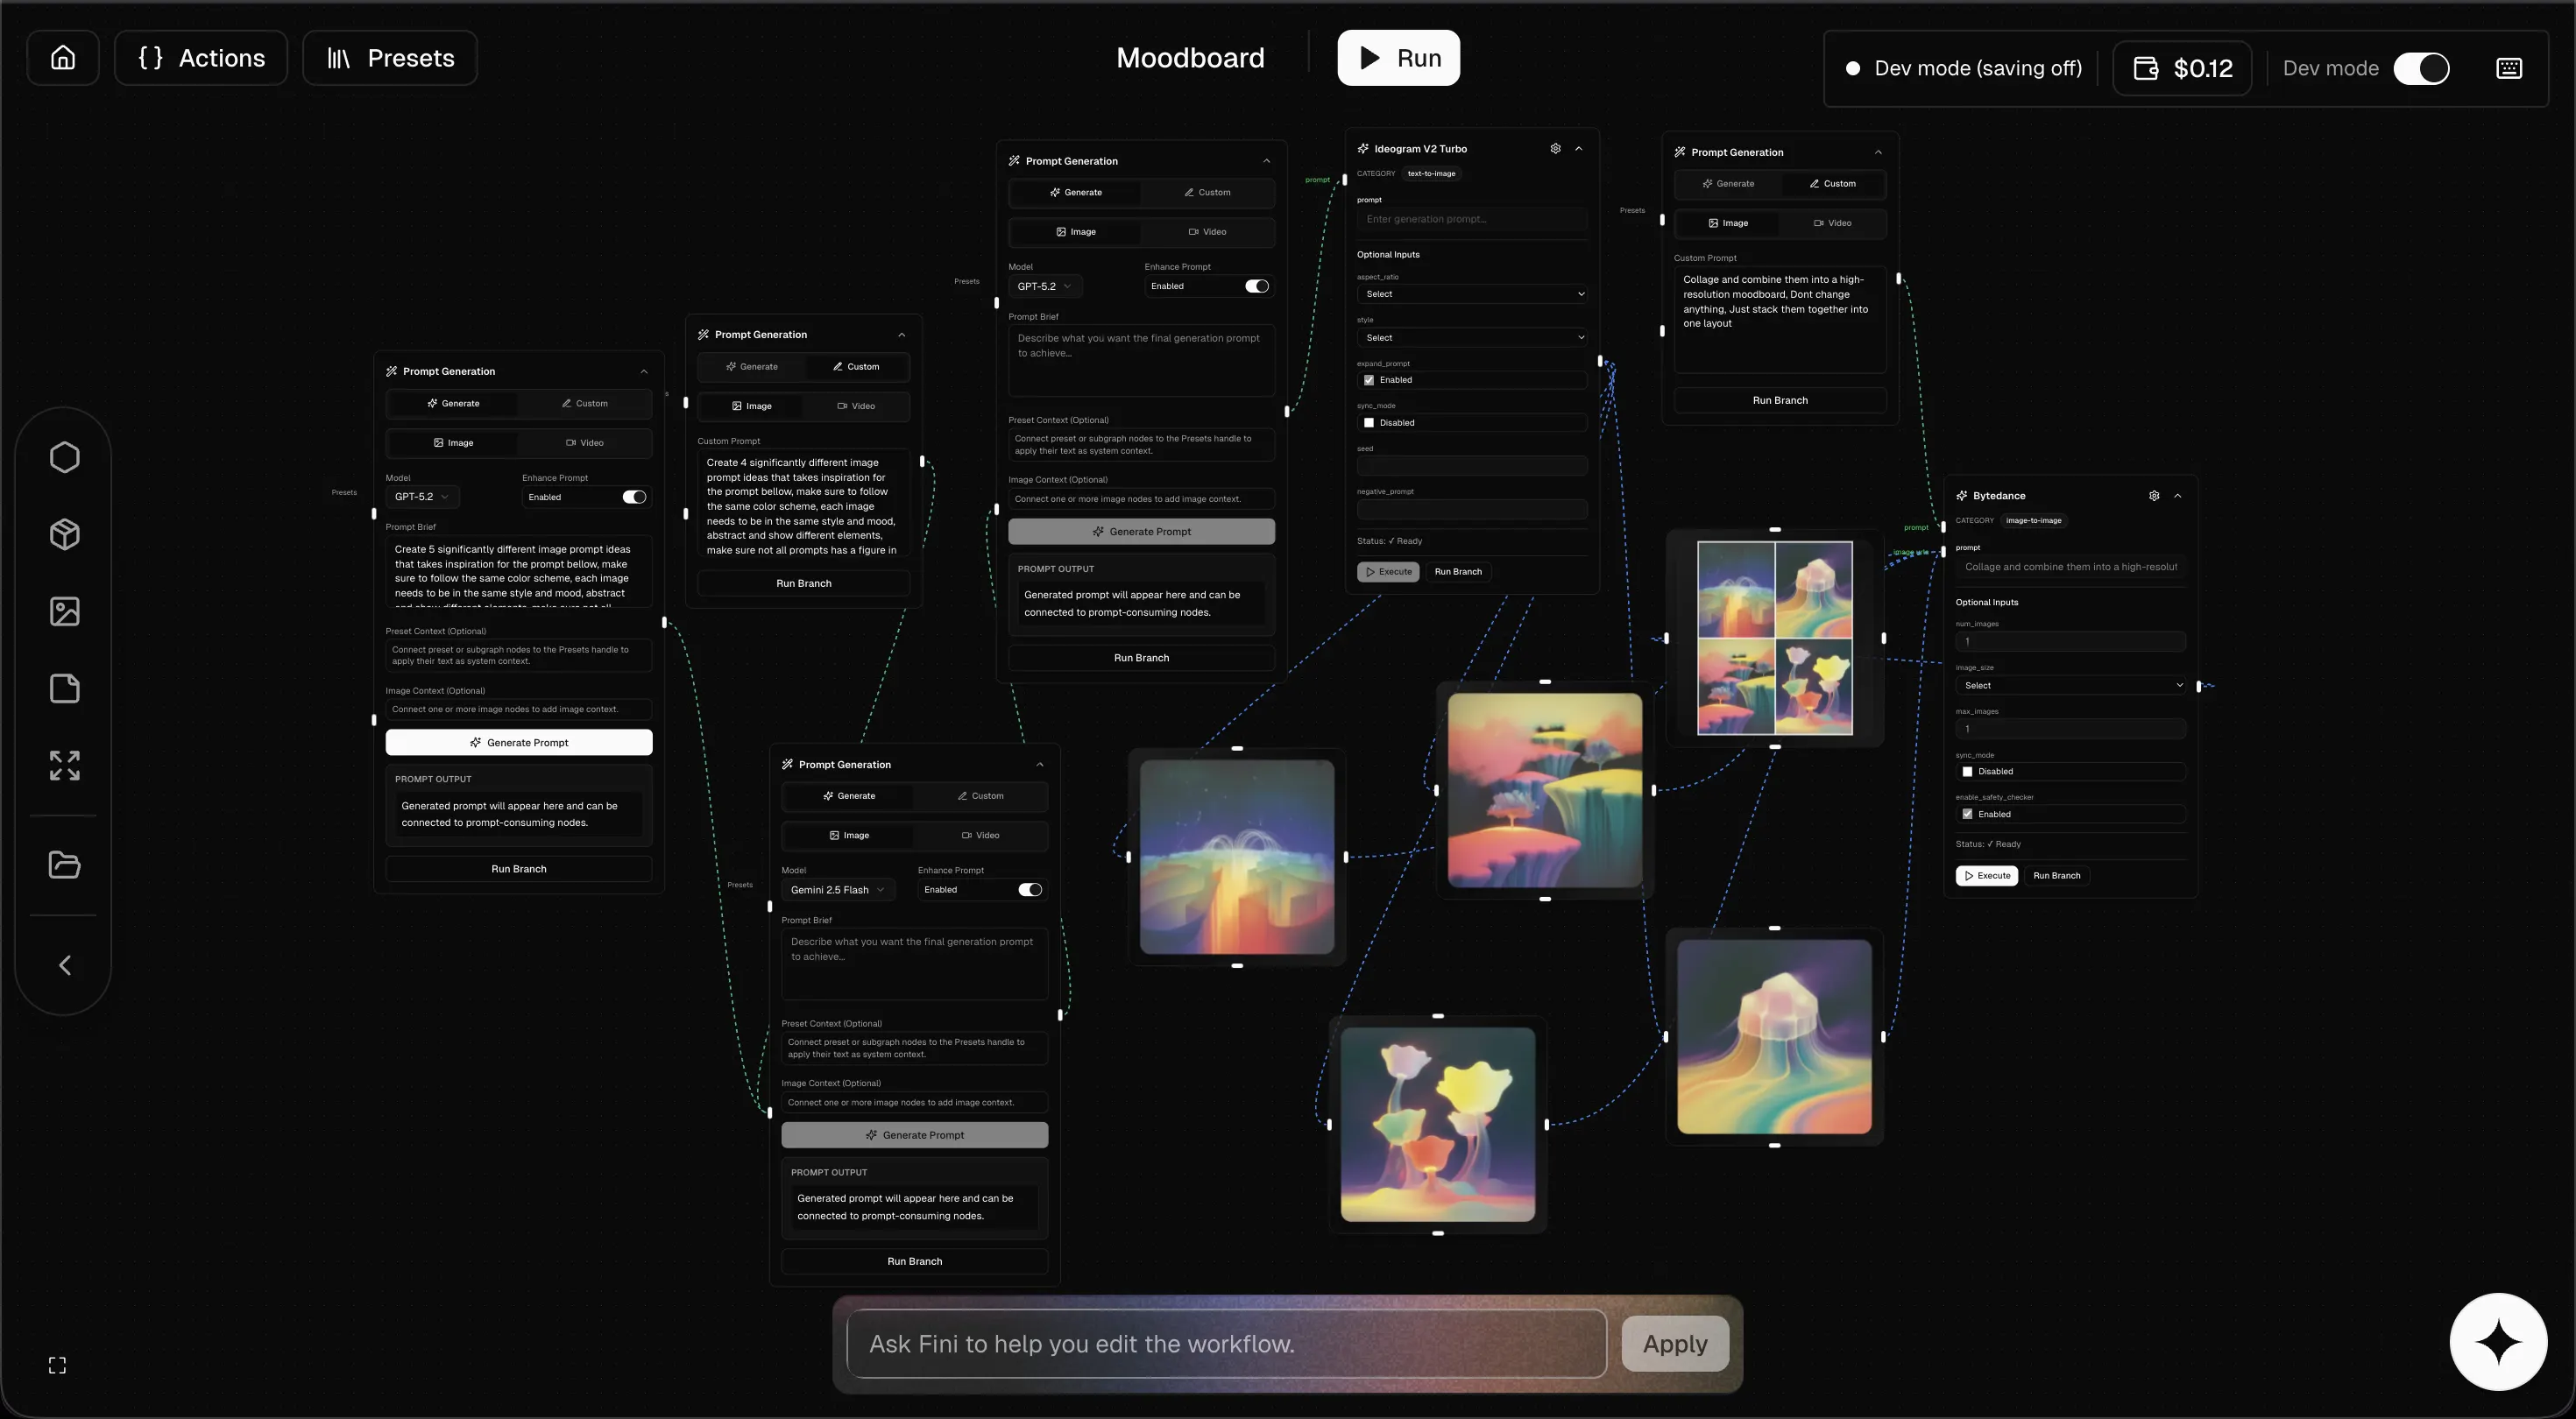Open the Gemini 2.5 Flash model dropdown

pyautogui.click(x=837, y=889)
